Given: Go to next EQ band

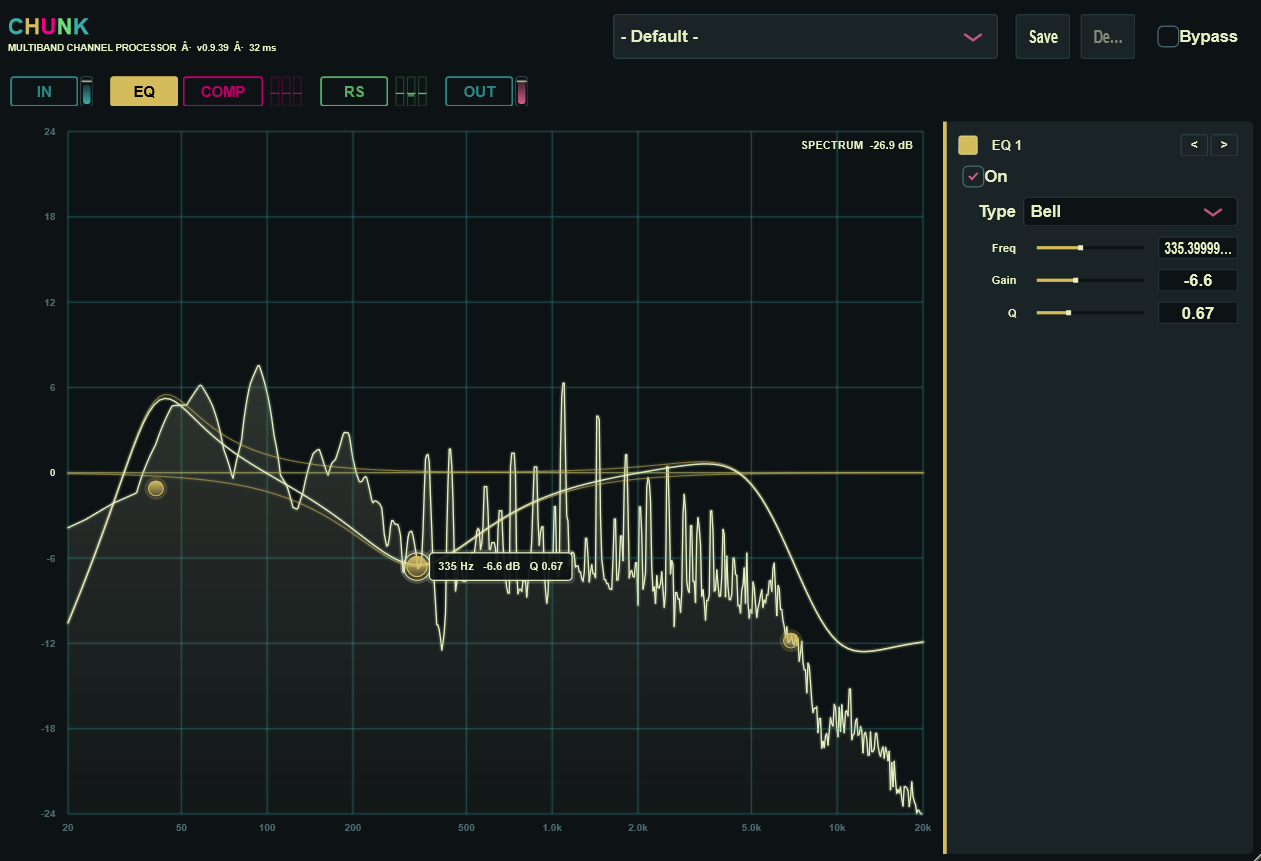Looking at the screenshot, I should tap(1224, 145).
